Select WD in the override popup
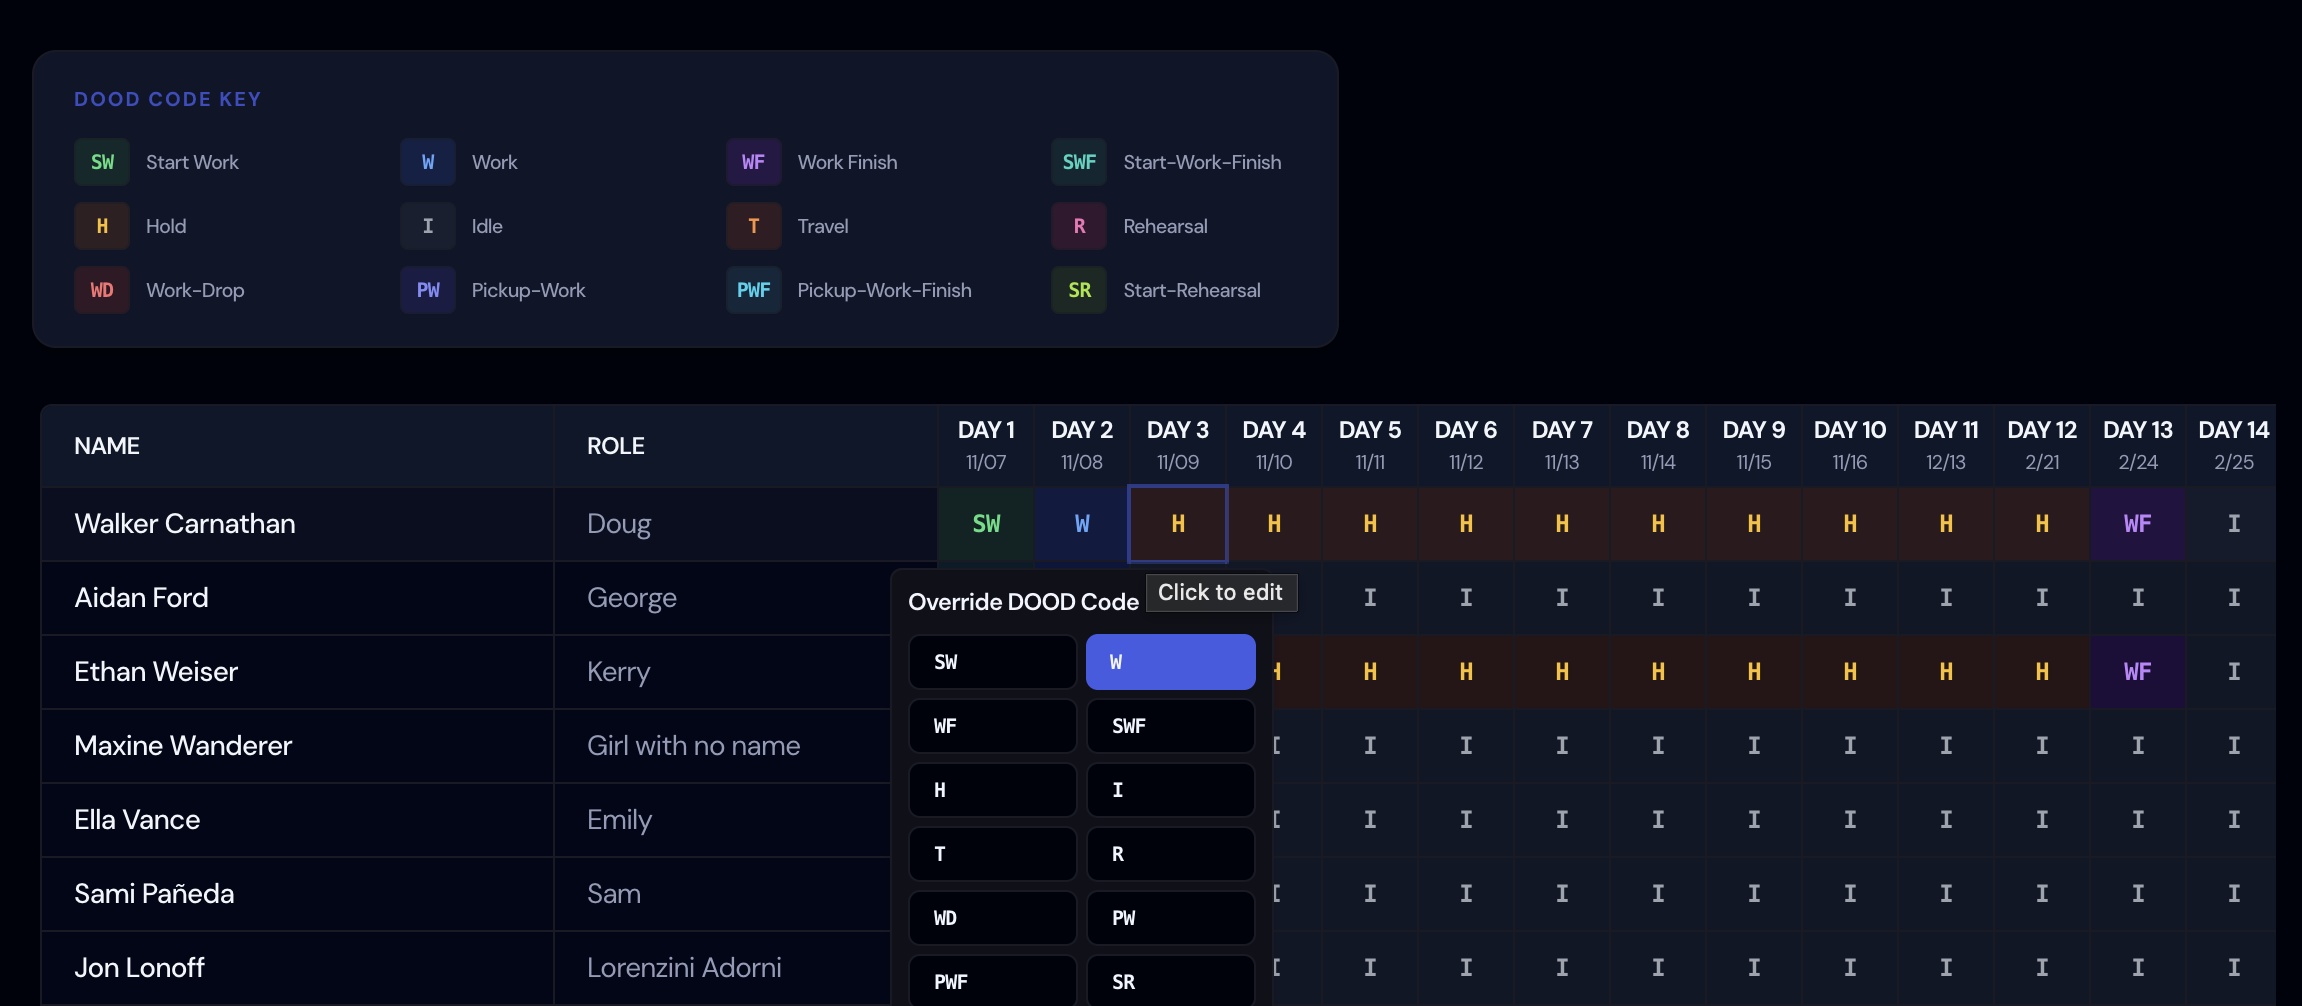 (992, 917)
